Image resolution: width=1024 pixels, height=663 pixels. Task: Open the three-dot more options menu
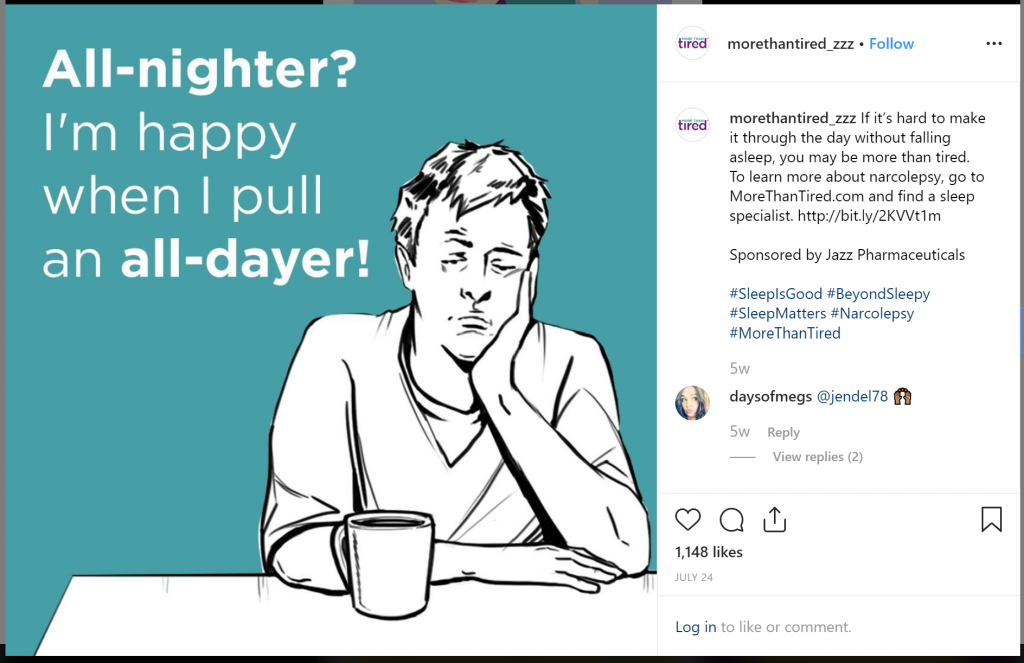pos(993,44)
